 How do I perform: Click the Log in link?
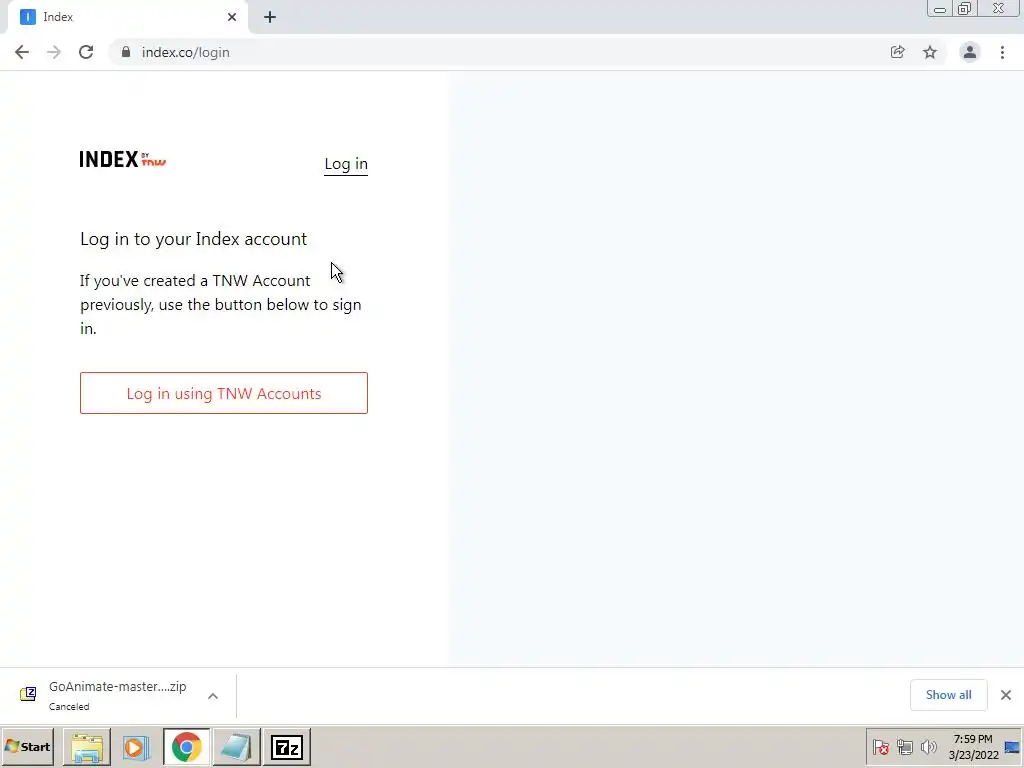(x=346, y=164)
